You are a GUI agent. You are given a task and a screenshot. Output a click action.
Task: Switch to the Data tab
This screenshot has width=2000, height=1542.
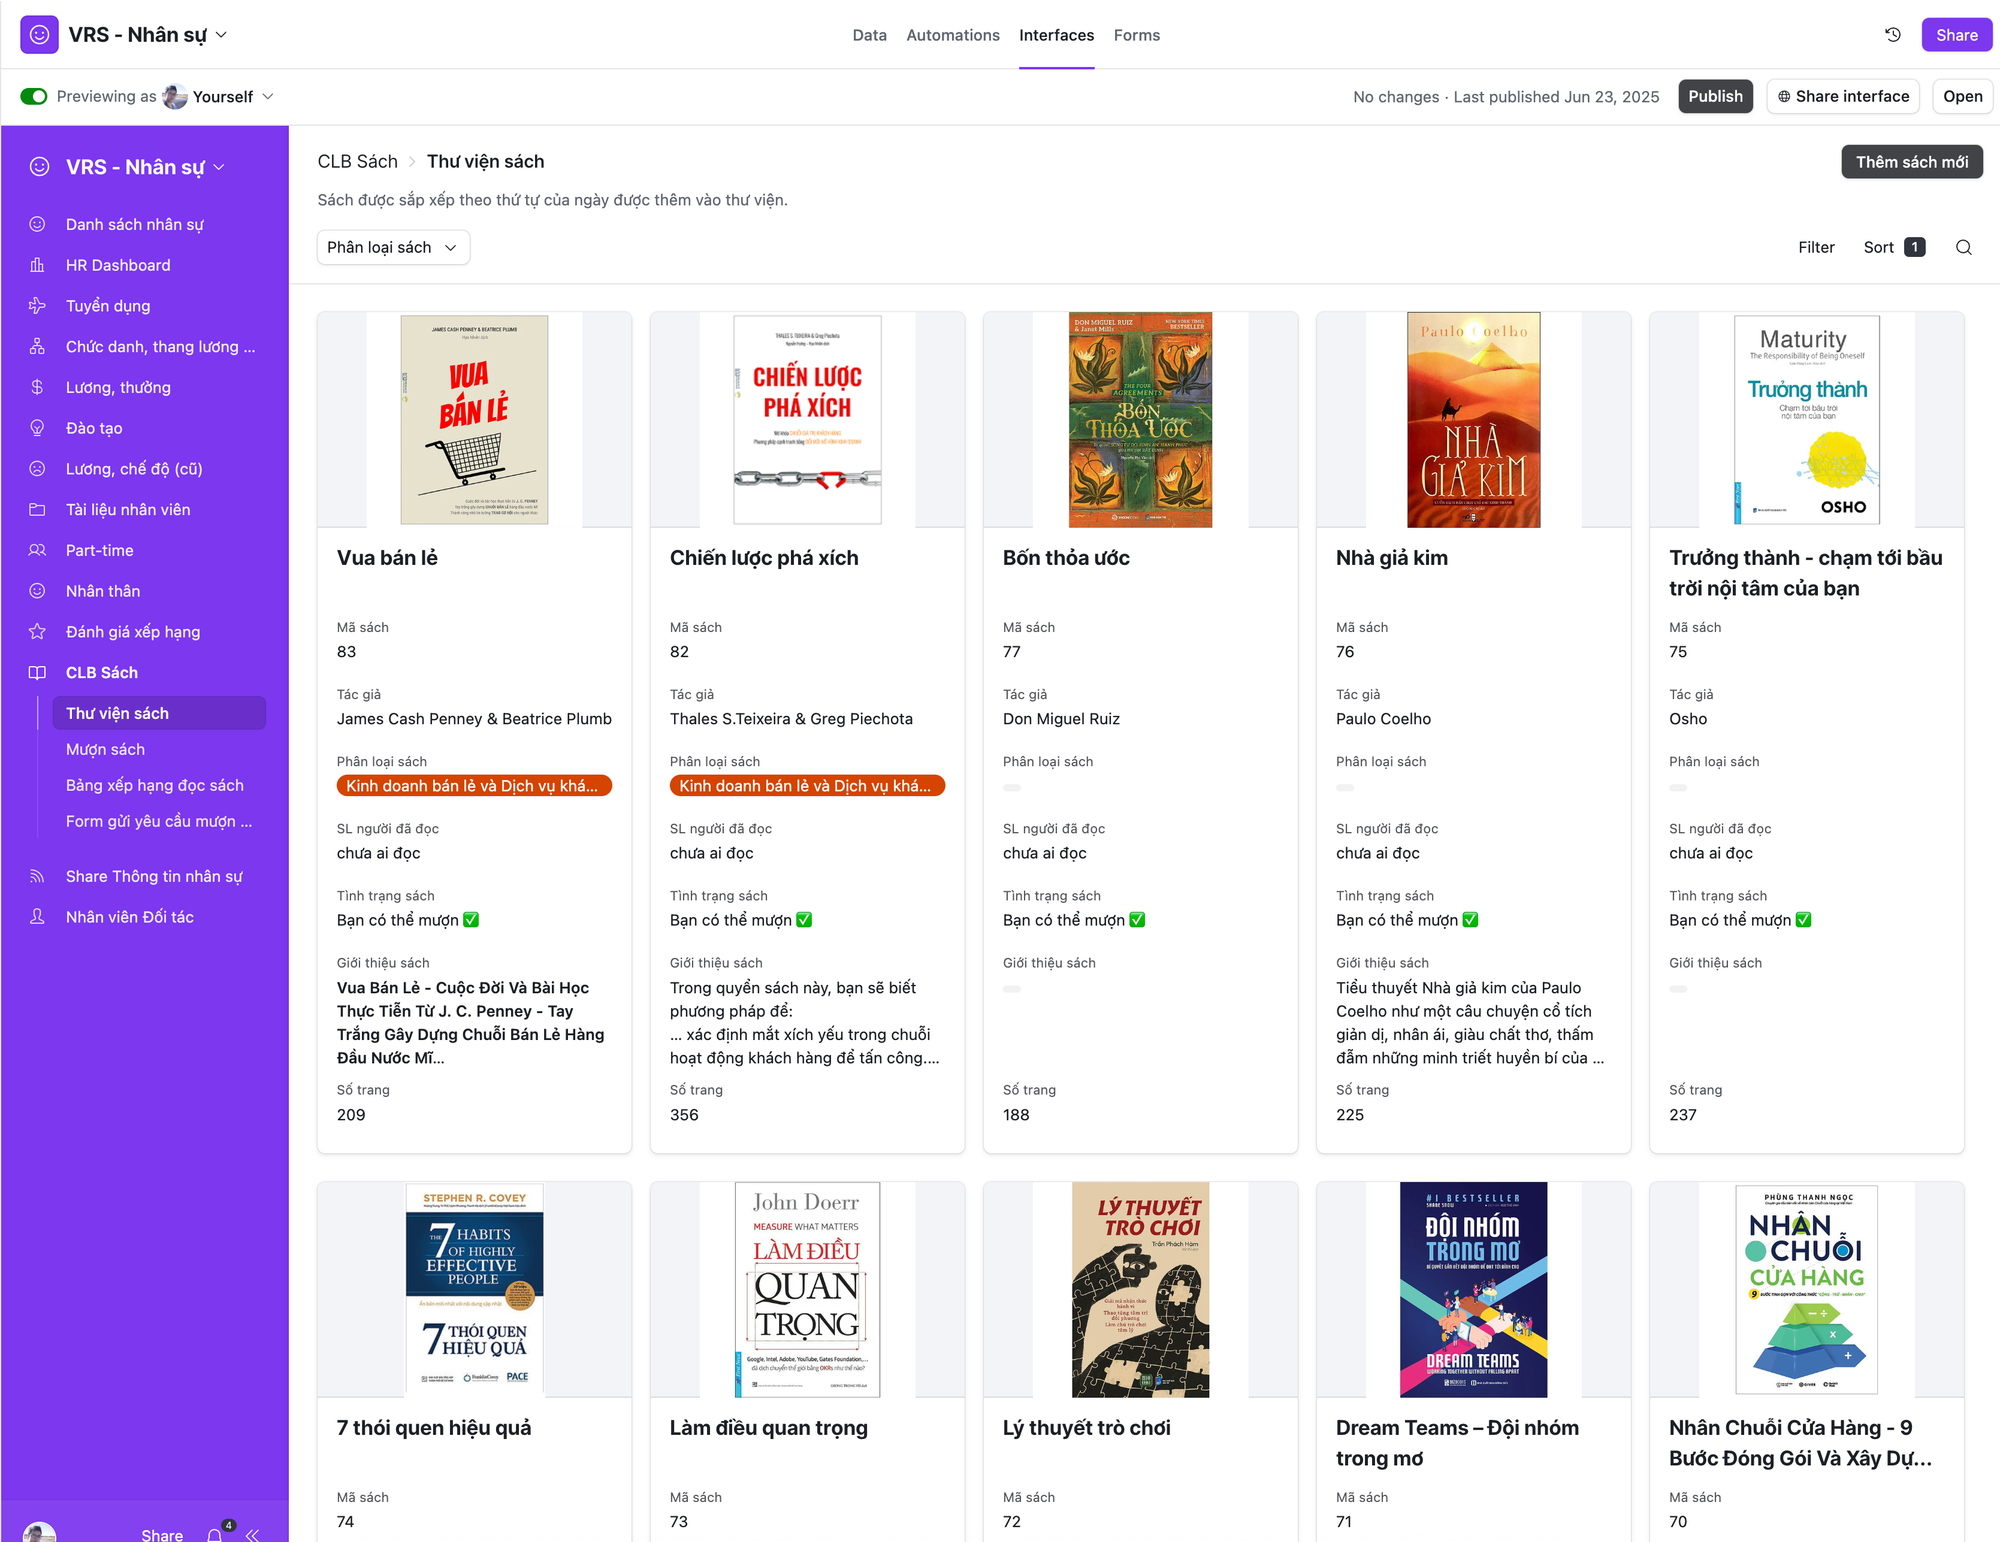tap(869, 35)
